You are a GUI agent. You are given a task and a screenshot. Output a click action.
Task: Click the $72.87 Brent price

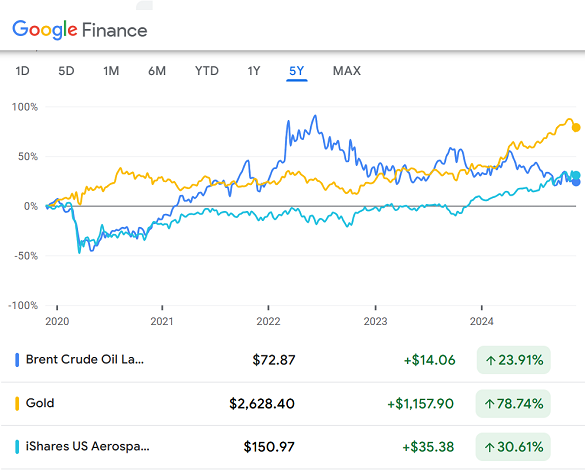[274, 360]
